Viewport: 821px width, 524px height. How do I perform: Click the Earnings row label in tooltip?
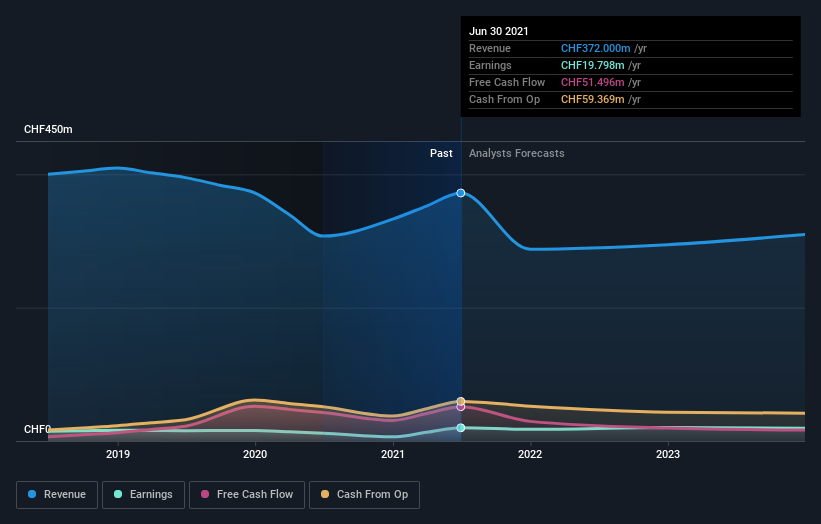(490, 65)
